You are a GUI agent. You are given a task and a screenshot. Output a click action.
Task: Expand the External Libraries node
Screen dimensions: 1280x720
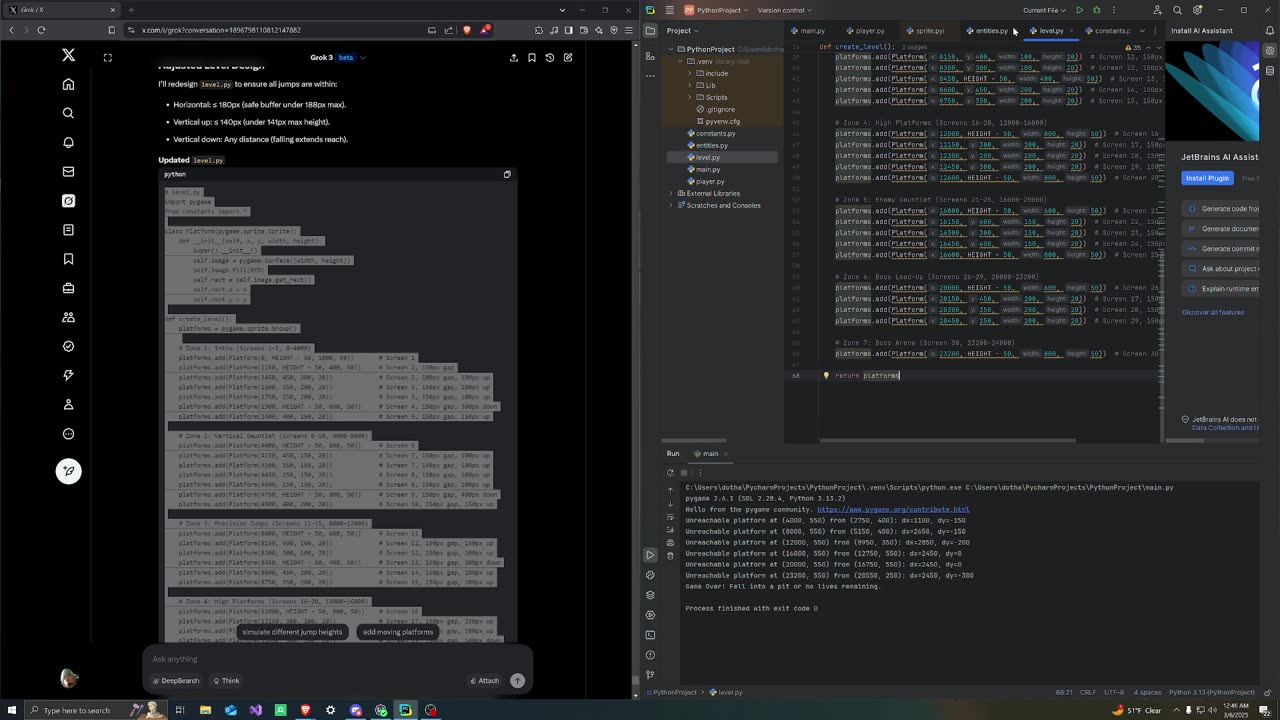[x=671, y=193]
